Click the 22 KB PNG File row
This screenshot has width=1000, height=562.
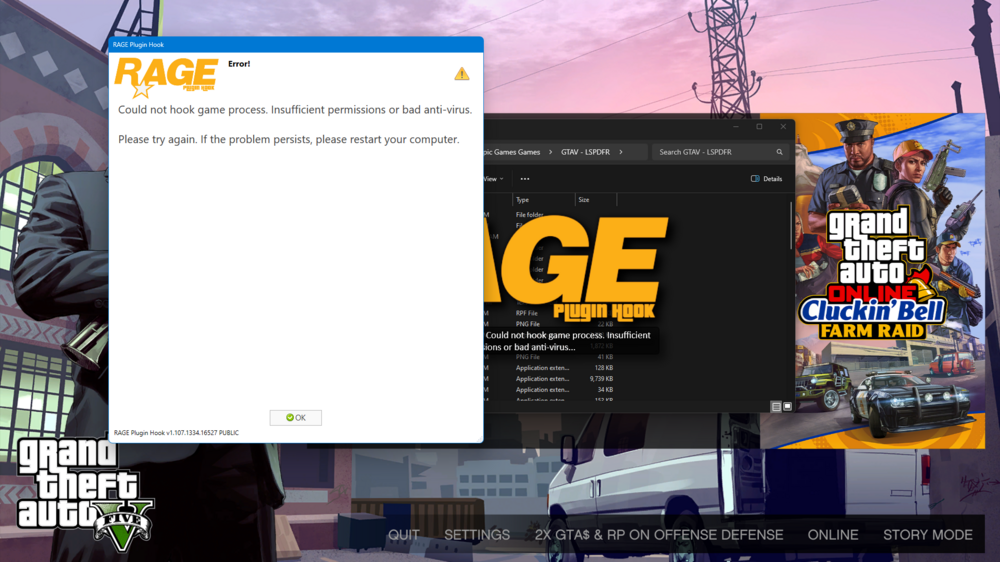point(549,324)
